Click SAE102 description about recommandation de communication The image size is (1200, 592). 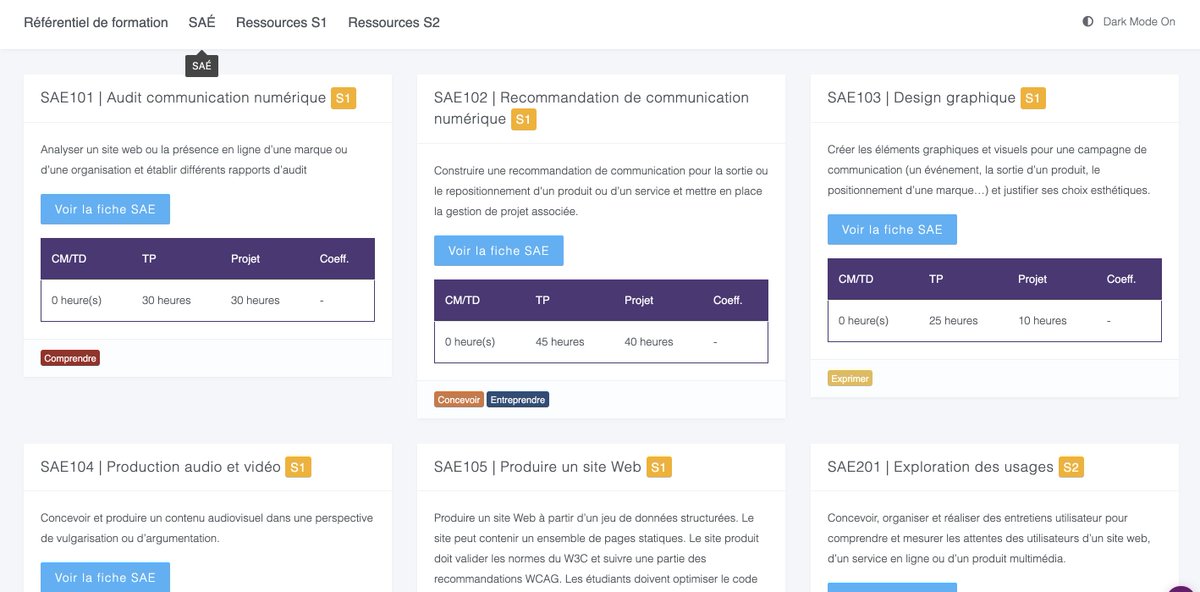(x=601, y=191)
